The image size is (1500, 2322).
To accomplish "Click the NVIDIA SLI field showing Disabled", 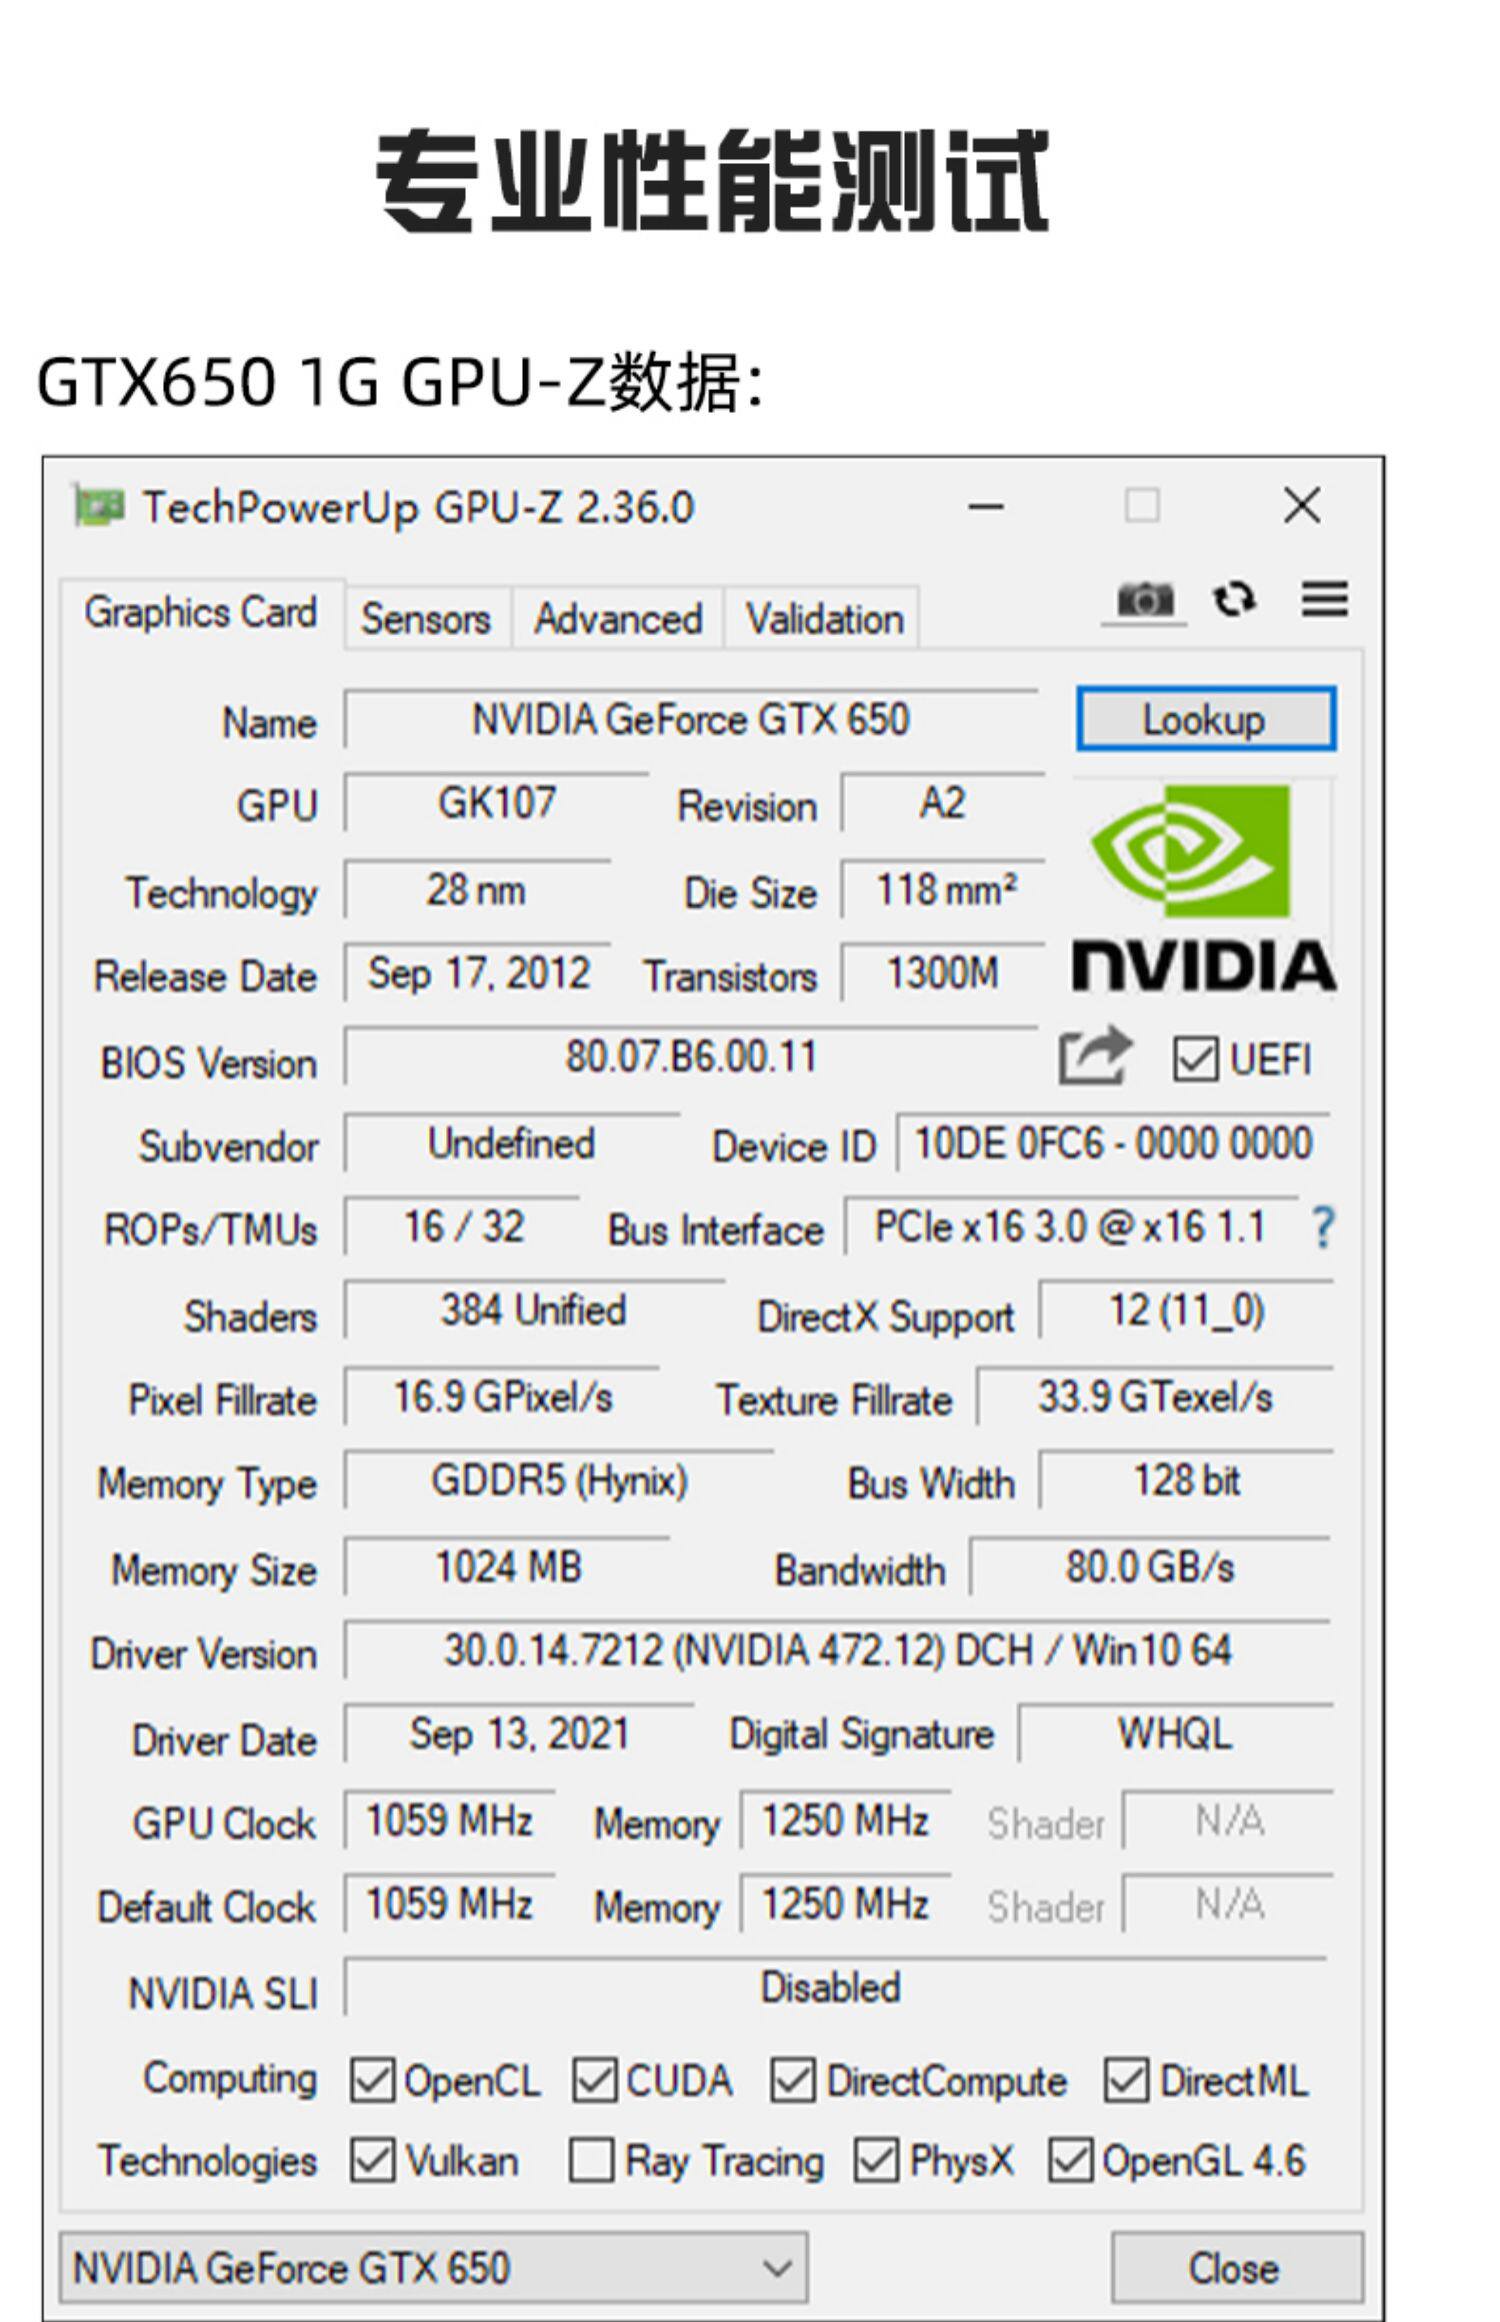I will (835, 1988).
